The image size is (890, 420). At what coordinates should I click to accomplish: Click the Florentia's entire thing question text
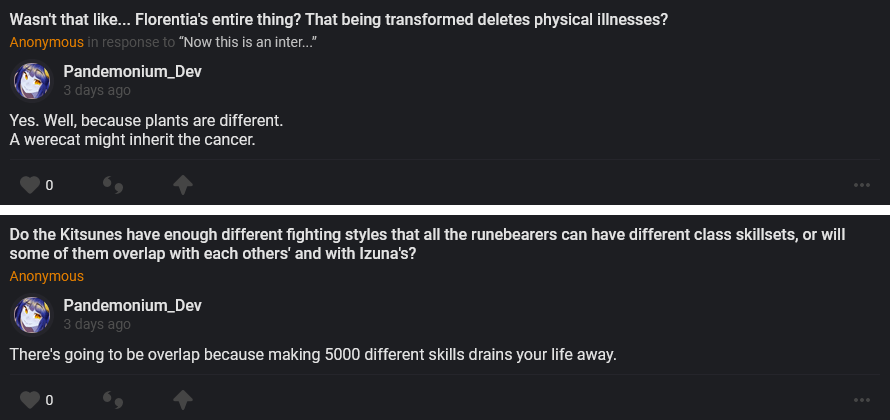338,18
